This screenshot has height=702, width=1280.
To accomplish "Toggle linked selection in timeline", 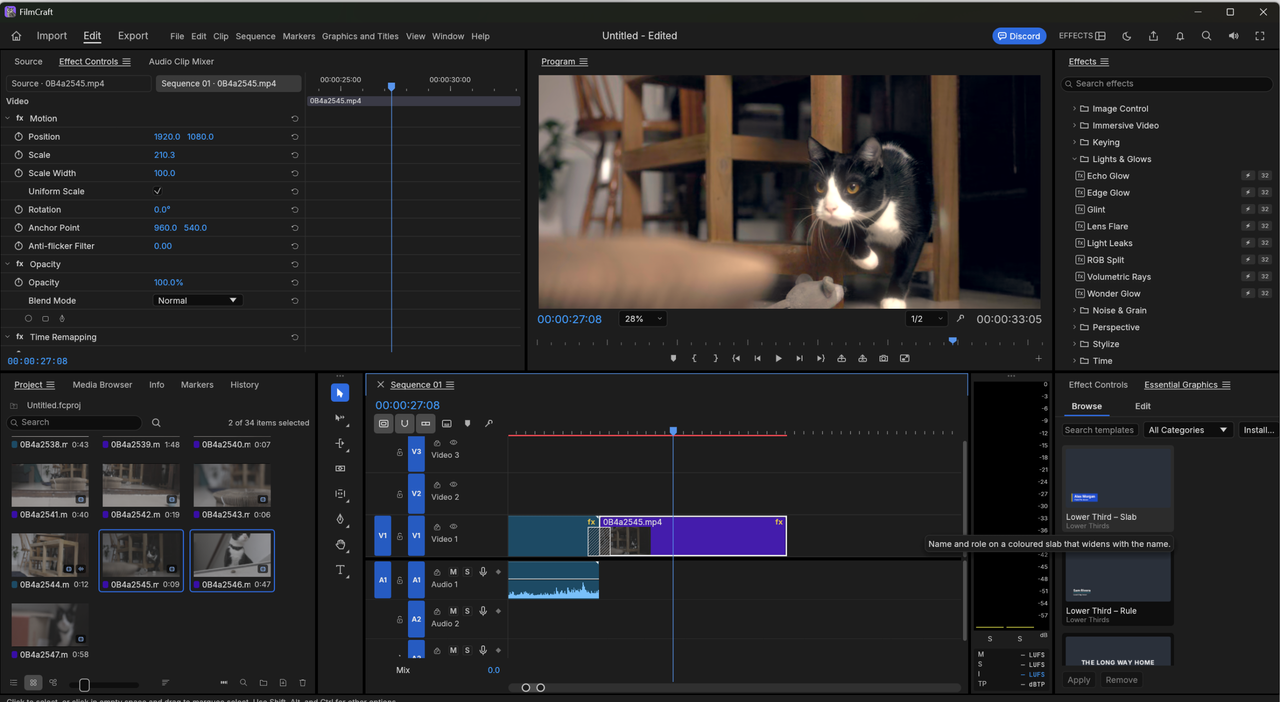I will pos(425,424).
